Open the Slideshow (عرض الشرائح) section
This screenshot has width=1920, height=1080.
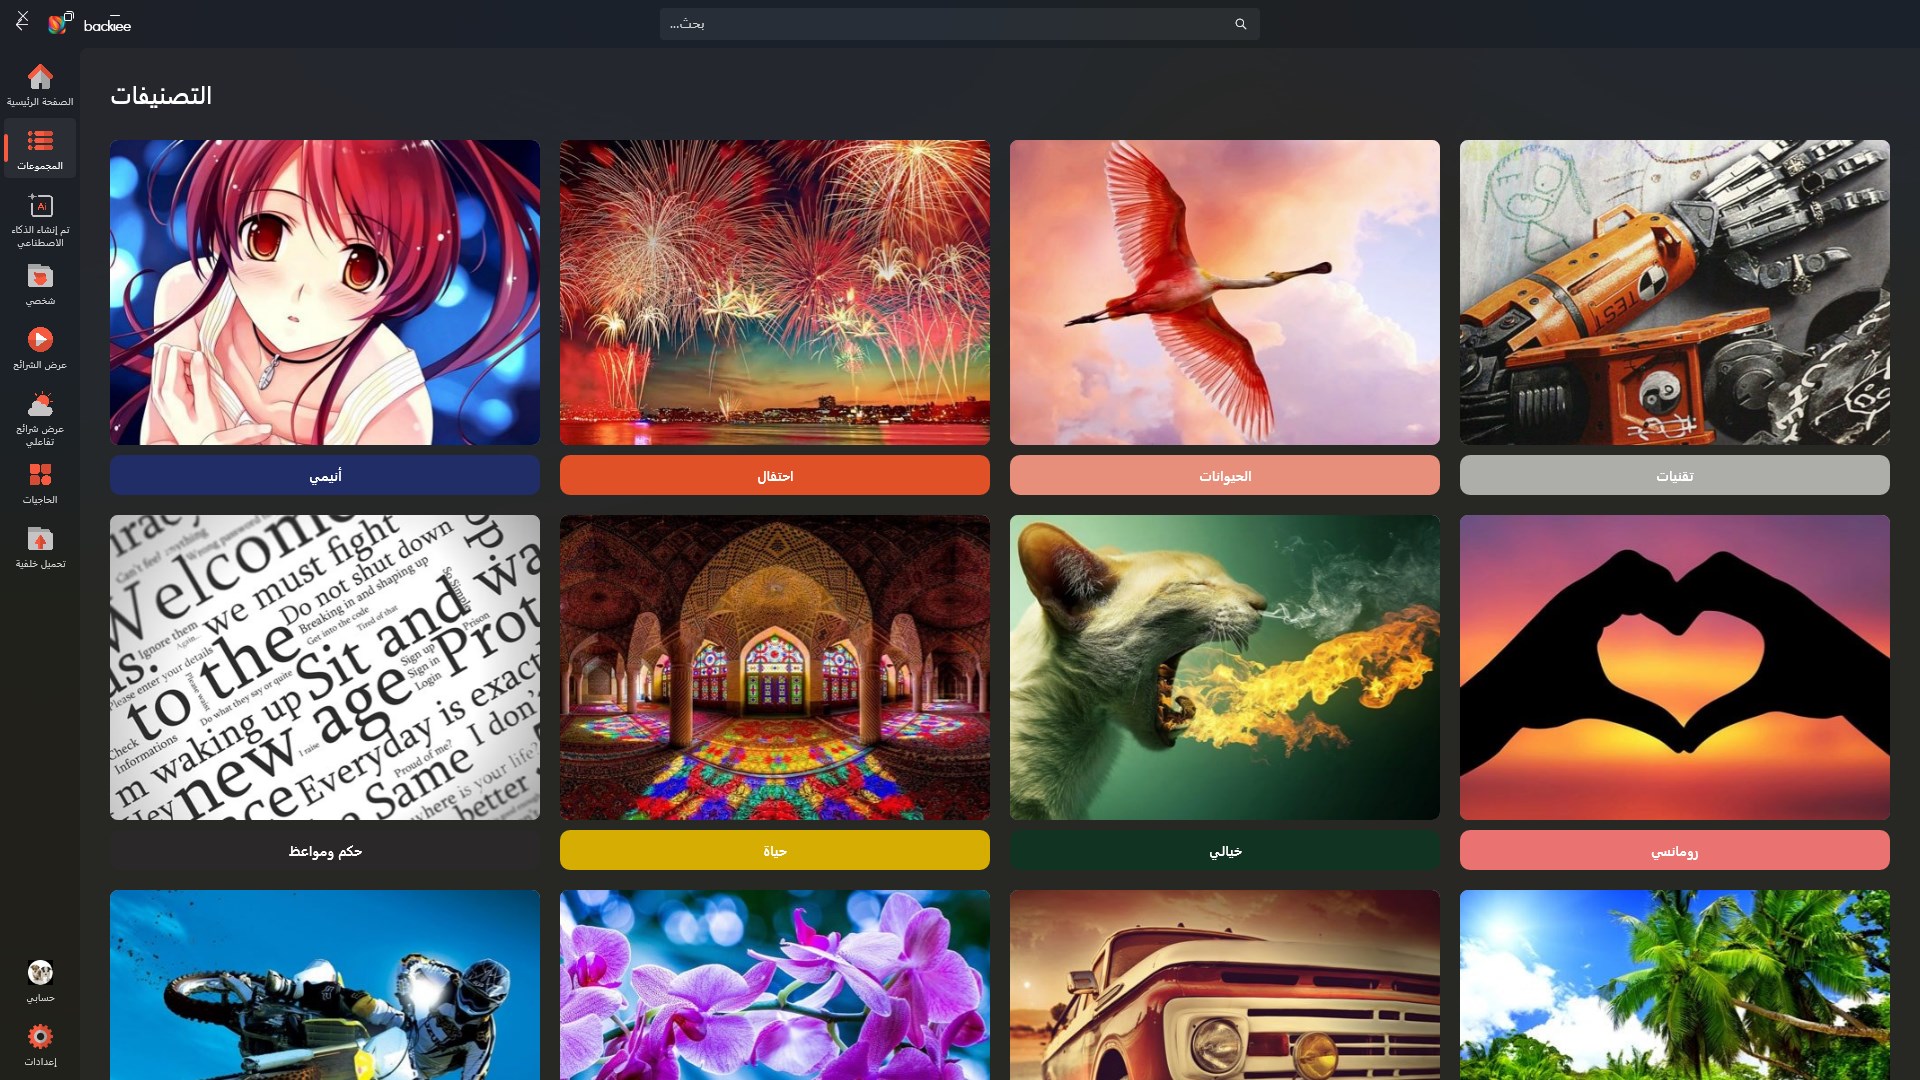[40, 348]
